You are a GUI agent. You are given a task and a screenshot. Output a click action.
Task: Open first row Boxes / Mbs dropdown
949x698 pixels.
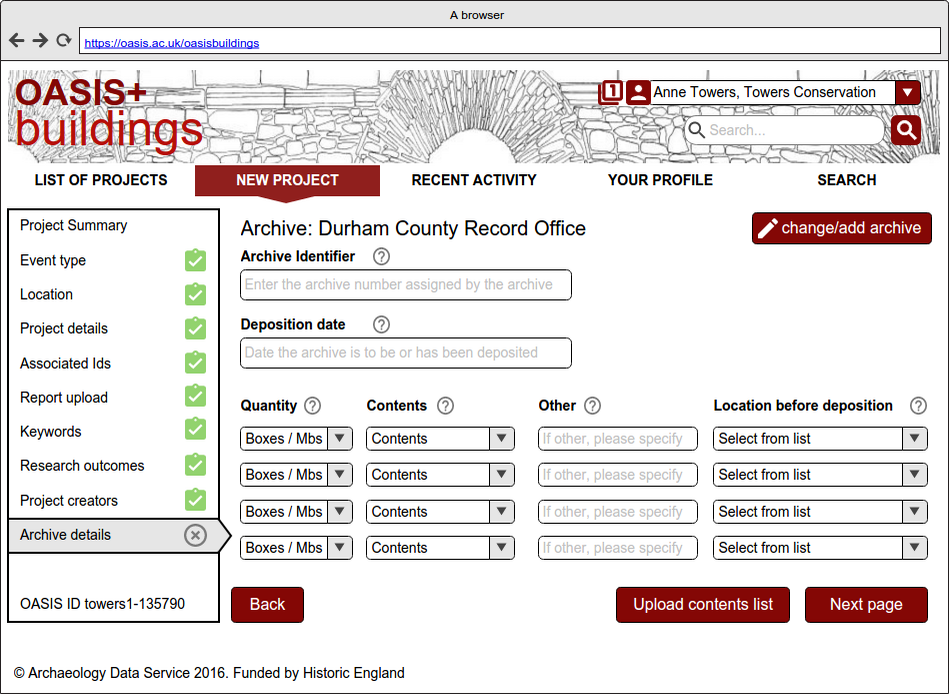(x=297, y=438)
